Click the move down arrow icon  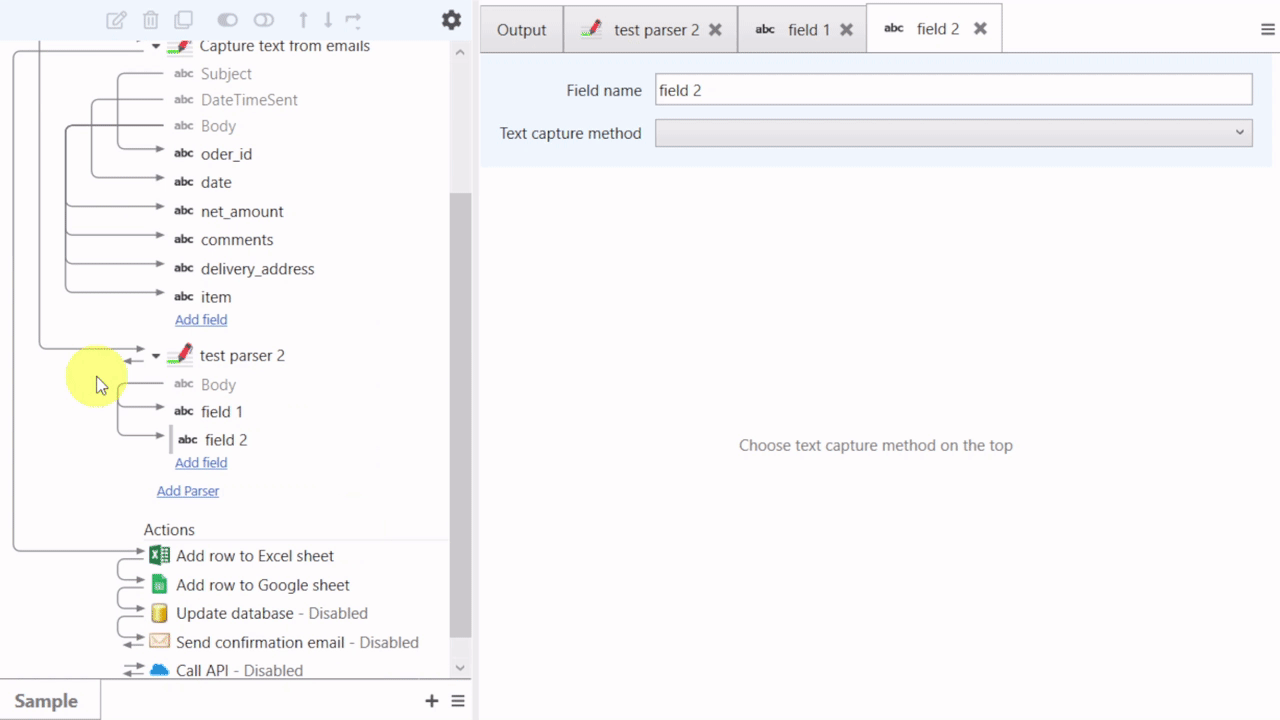pyautogui.click(x=328, y=20)
